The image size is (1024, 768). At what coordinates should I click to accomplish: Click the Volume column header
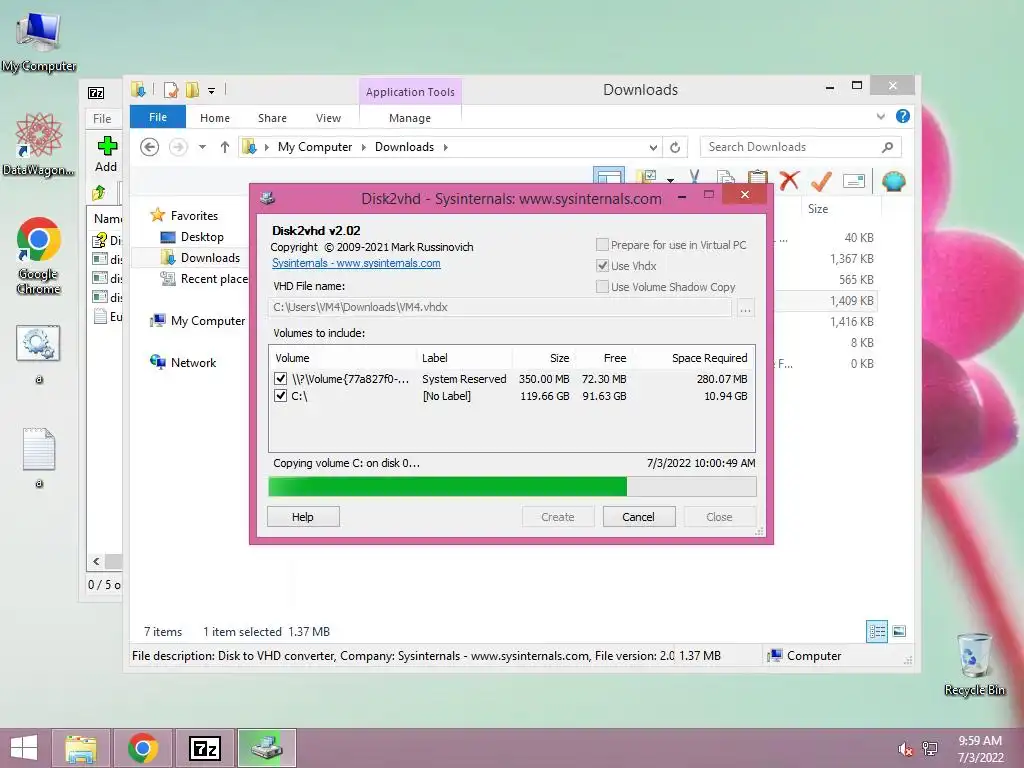pyautogui.click(x=343, y=358)
